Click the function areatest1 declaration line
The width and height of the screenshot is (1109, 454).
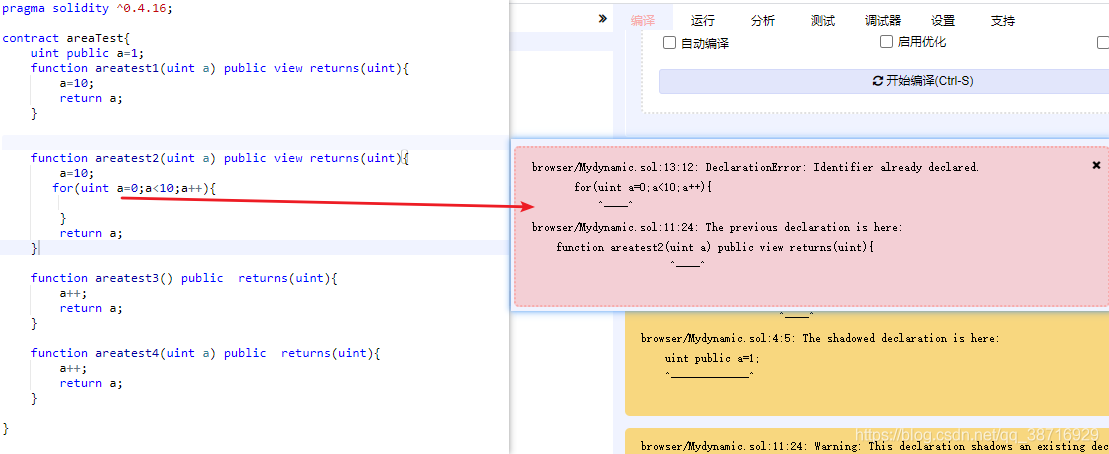click(x=220, y=68)
